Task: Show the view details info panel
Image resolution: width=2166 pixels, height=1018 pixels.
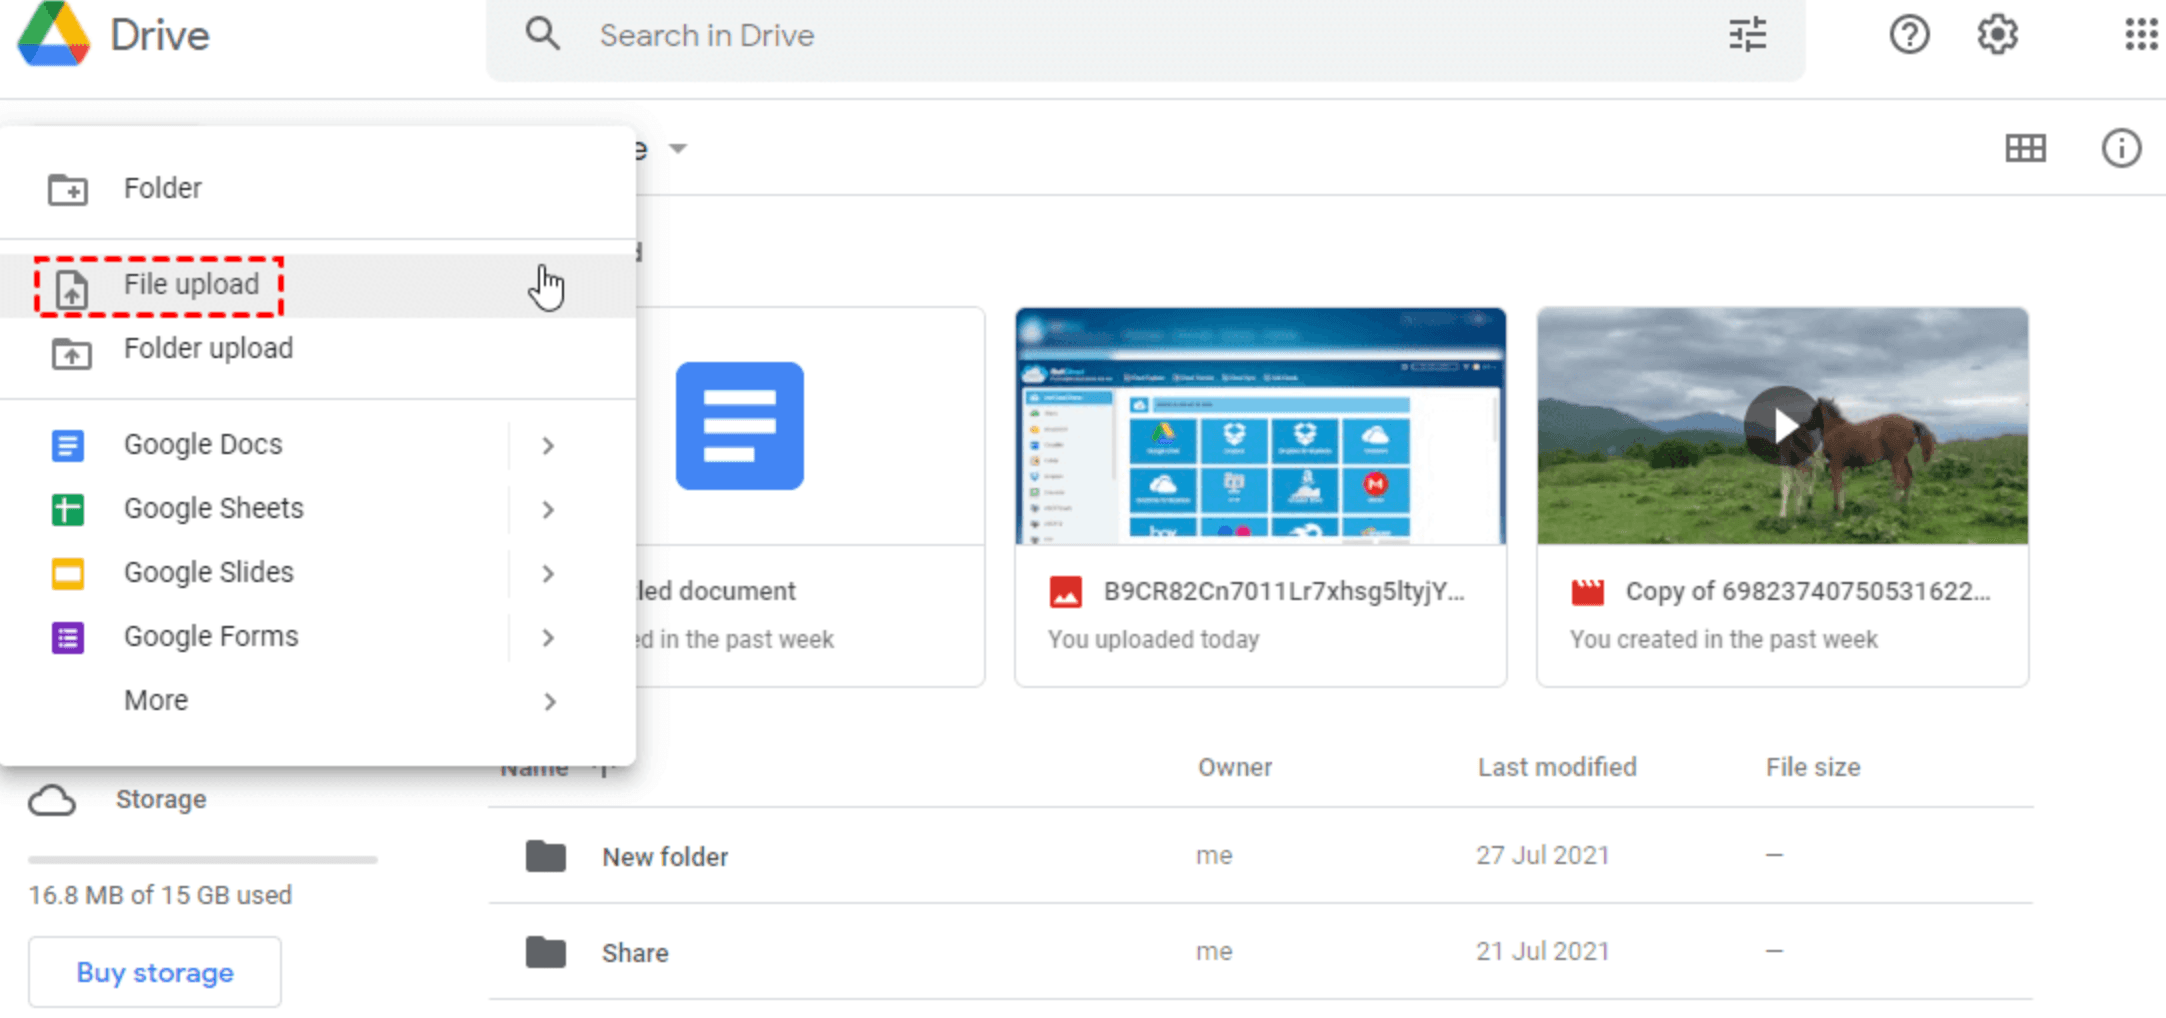Action: [x=2120, y=149]
